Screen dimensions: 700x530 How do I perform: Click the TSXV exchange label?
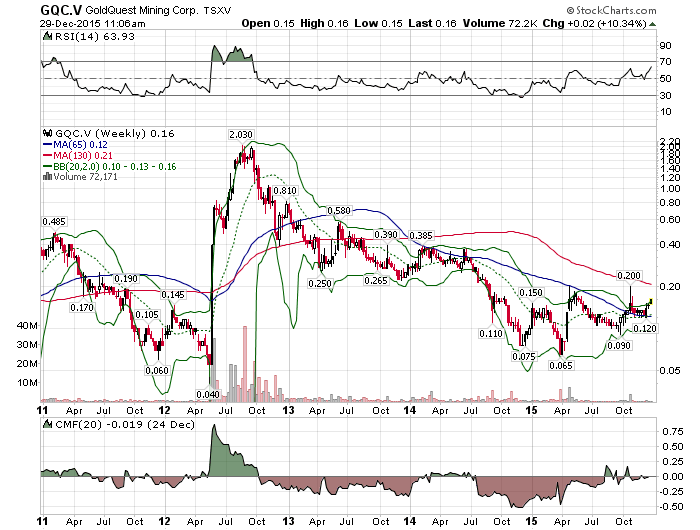coord(217,11)
